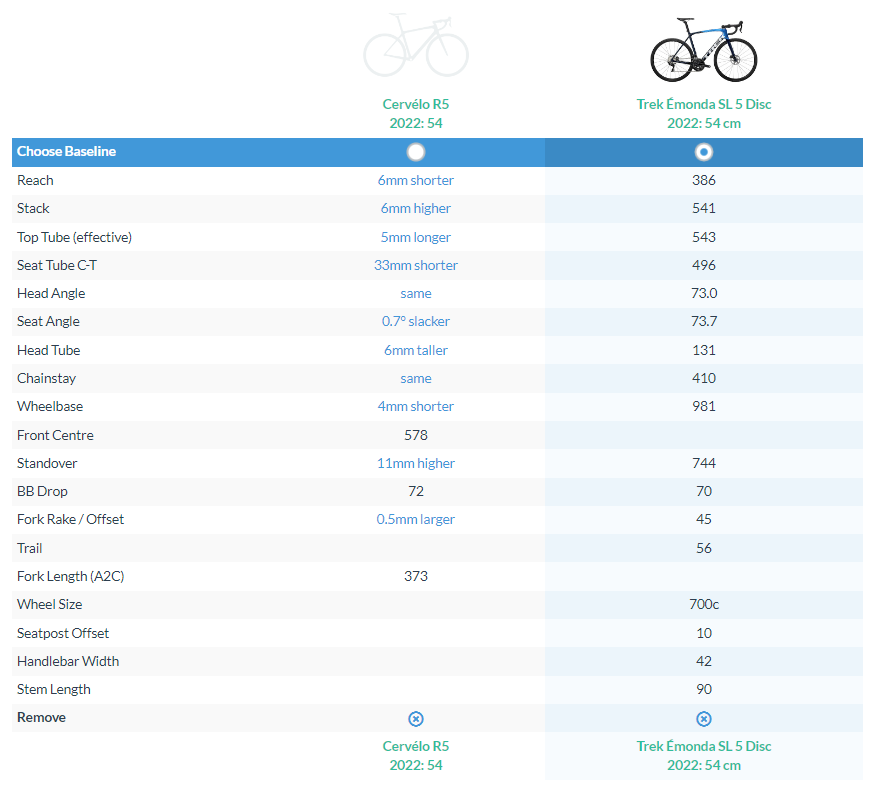Open Trek Émonda SL 5 Disc top link

703,114
